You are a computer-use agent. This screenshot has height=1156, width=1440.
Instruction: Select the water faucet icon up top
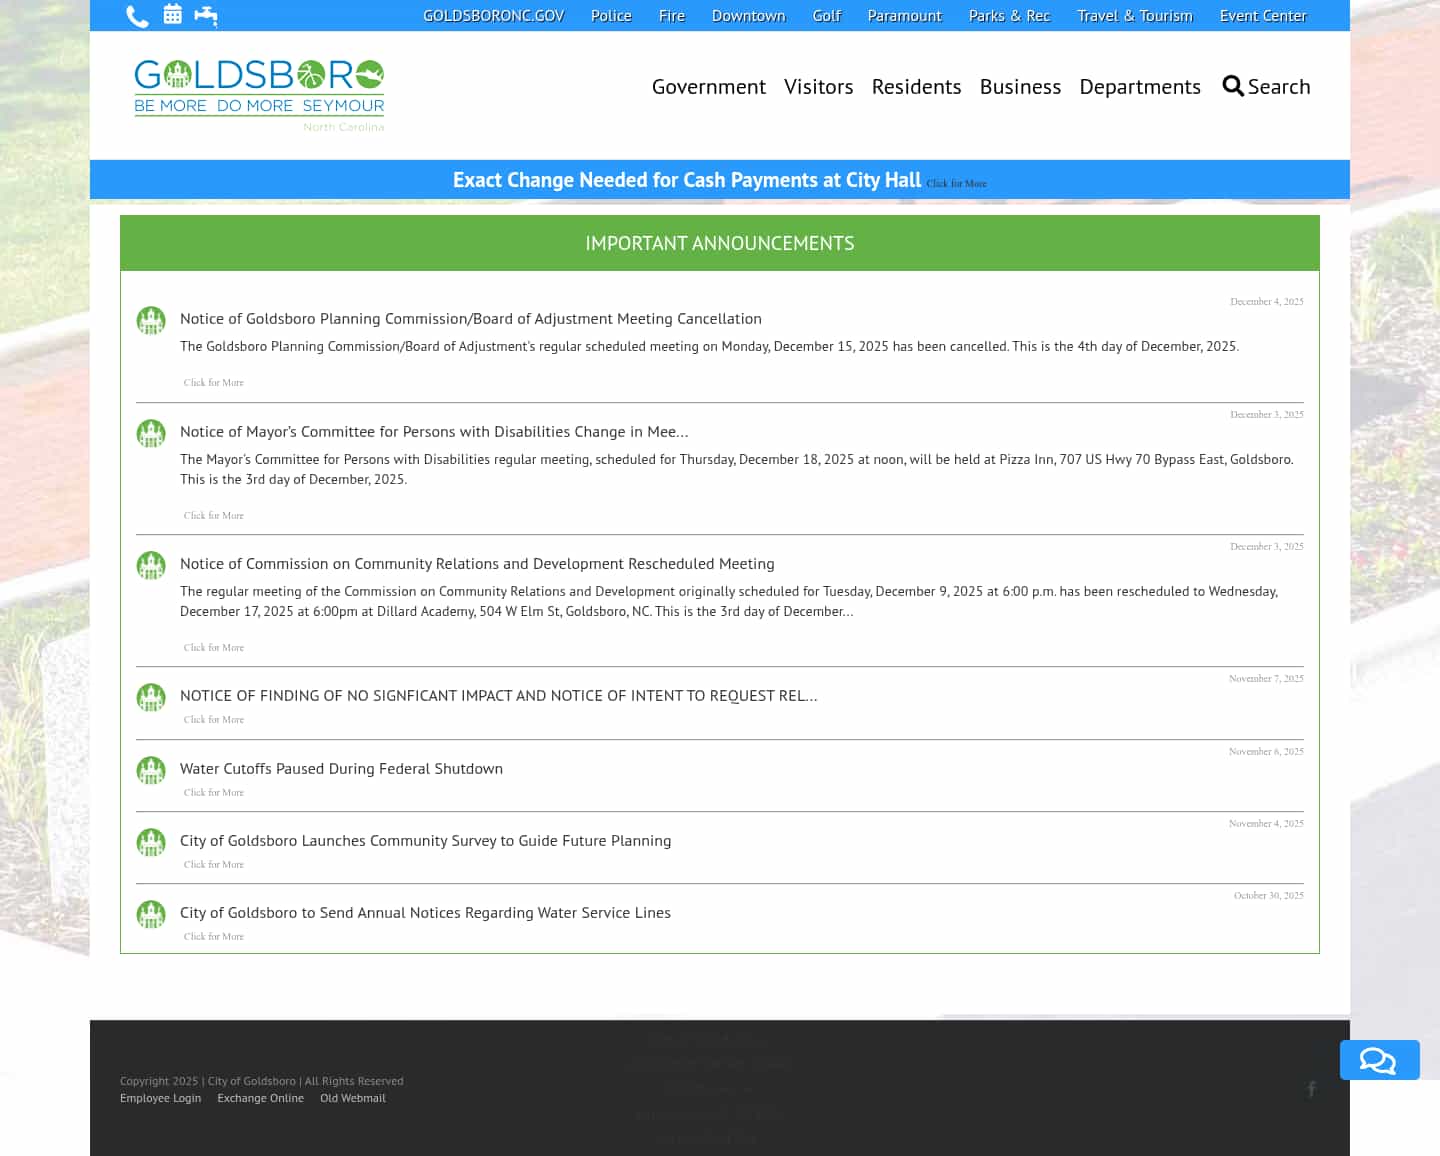coord(206,15)
